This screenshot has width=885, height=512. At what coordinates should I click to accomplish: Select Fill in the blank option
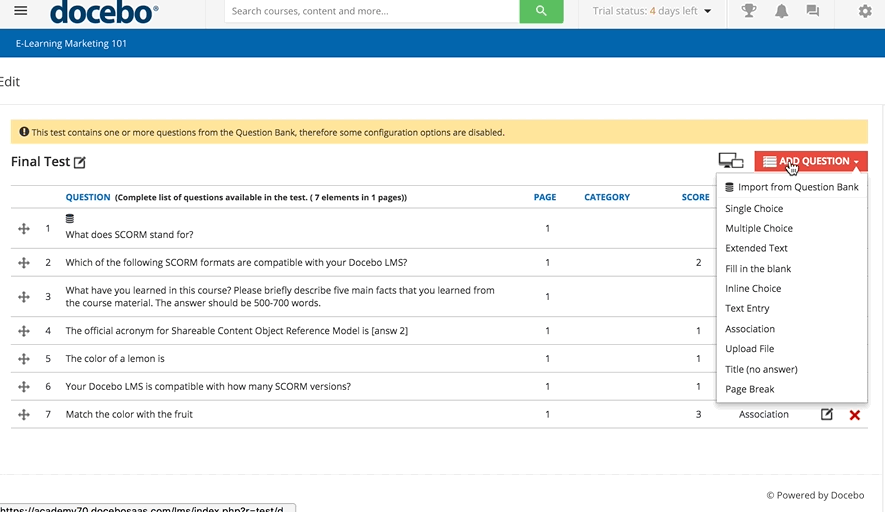(x=758, y=269)
